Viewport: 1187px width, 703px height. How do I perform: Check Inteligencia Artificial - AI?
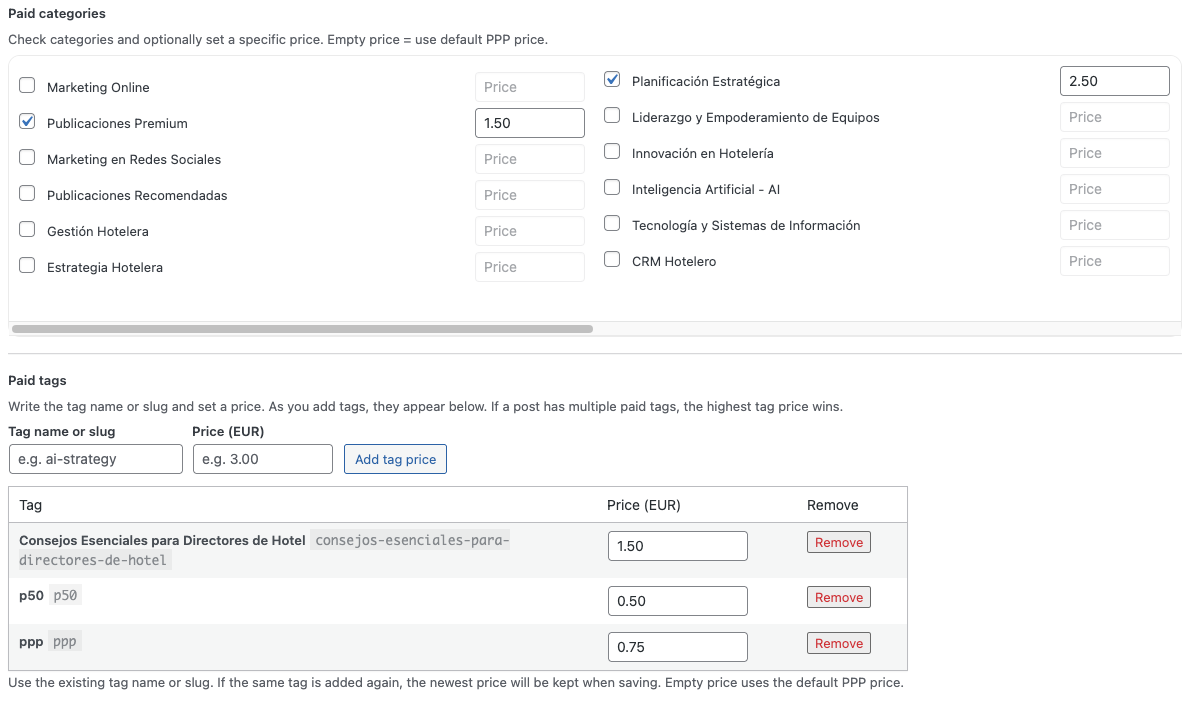pyautogui.click(x=611, y=187)
